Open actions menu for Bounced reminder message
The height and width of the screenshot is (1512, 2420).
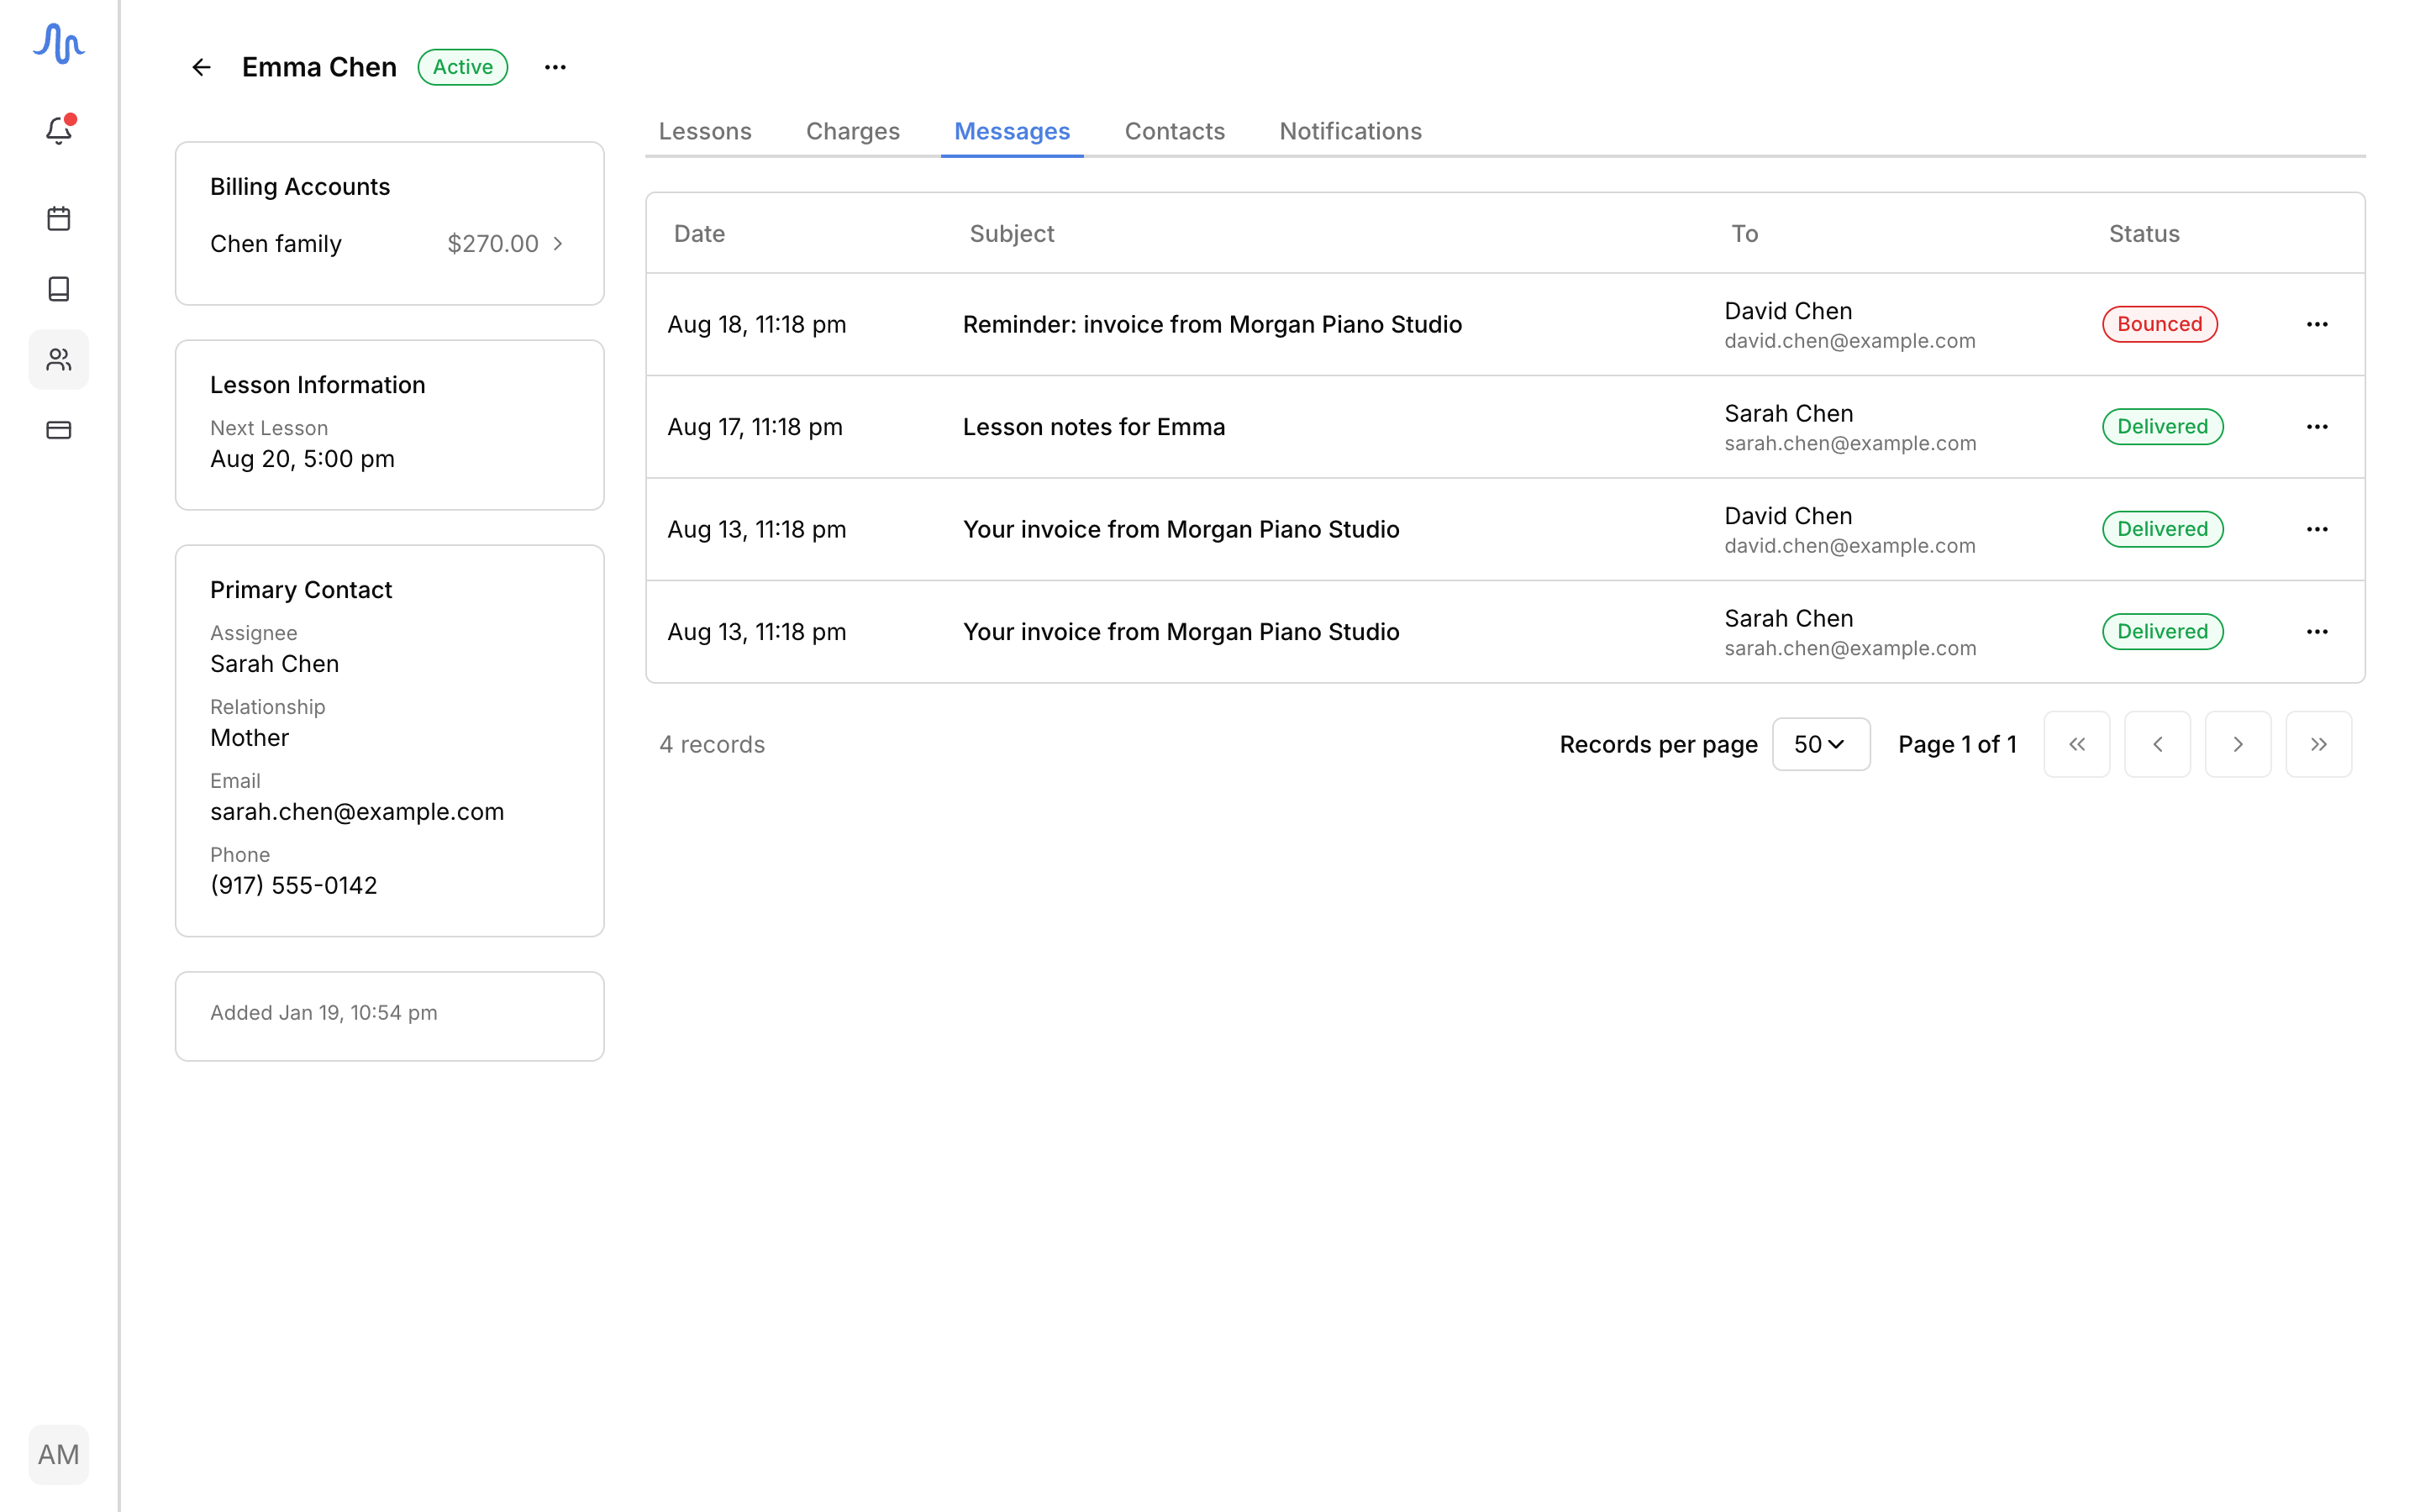pos(2317,324)
